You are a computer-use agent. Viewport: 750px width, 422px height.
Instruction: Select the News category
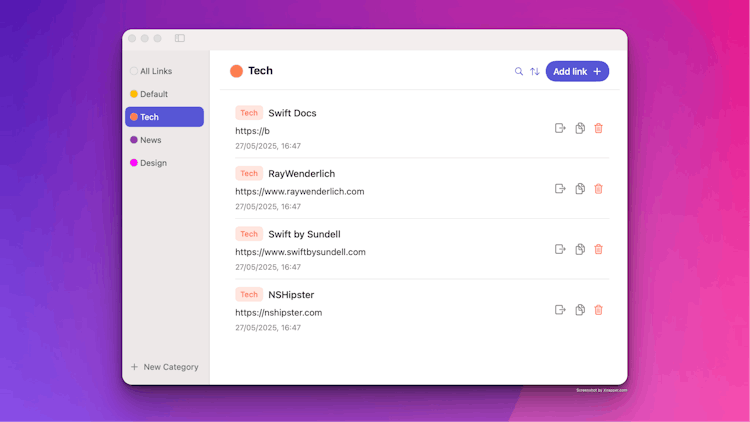tap(165, 140)
